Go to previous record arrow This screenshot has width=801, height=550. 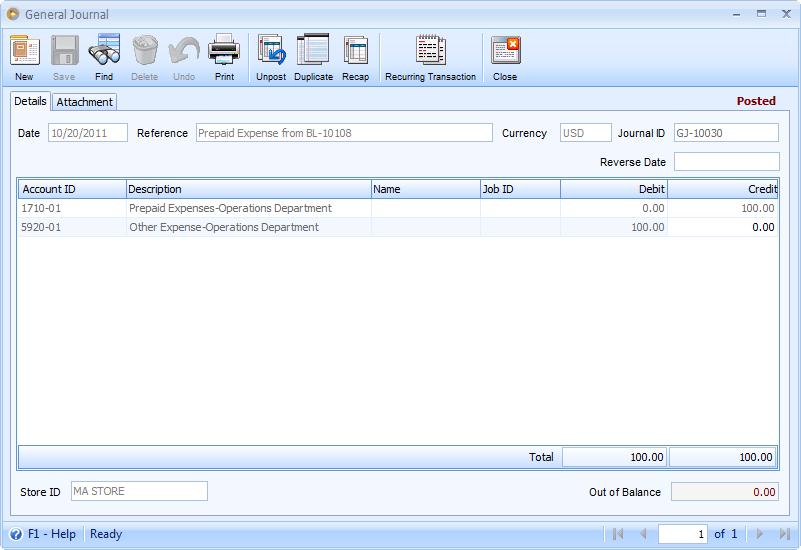(643, 534)
